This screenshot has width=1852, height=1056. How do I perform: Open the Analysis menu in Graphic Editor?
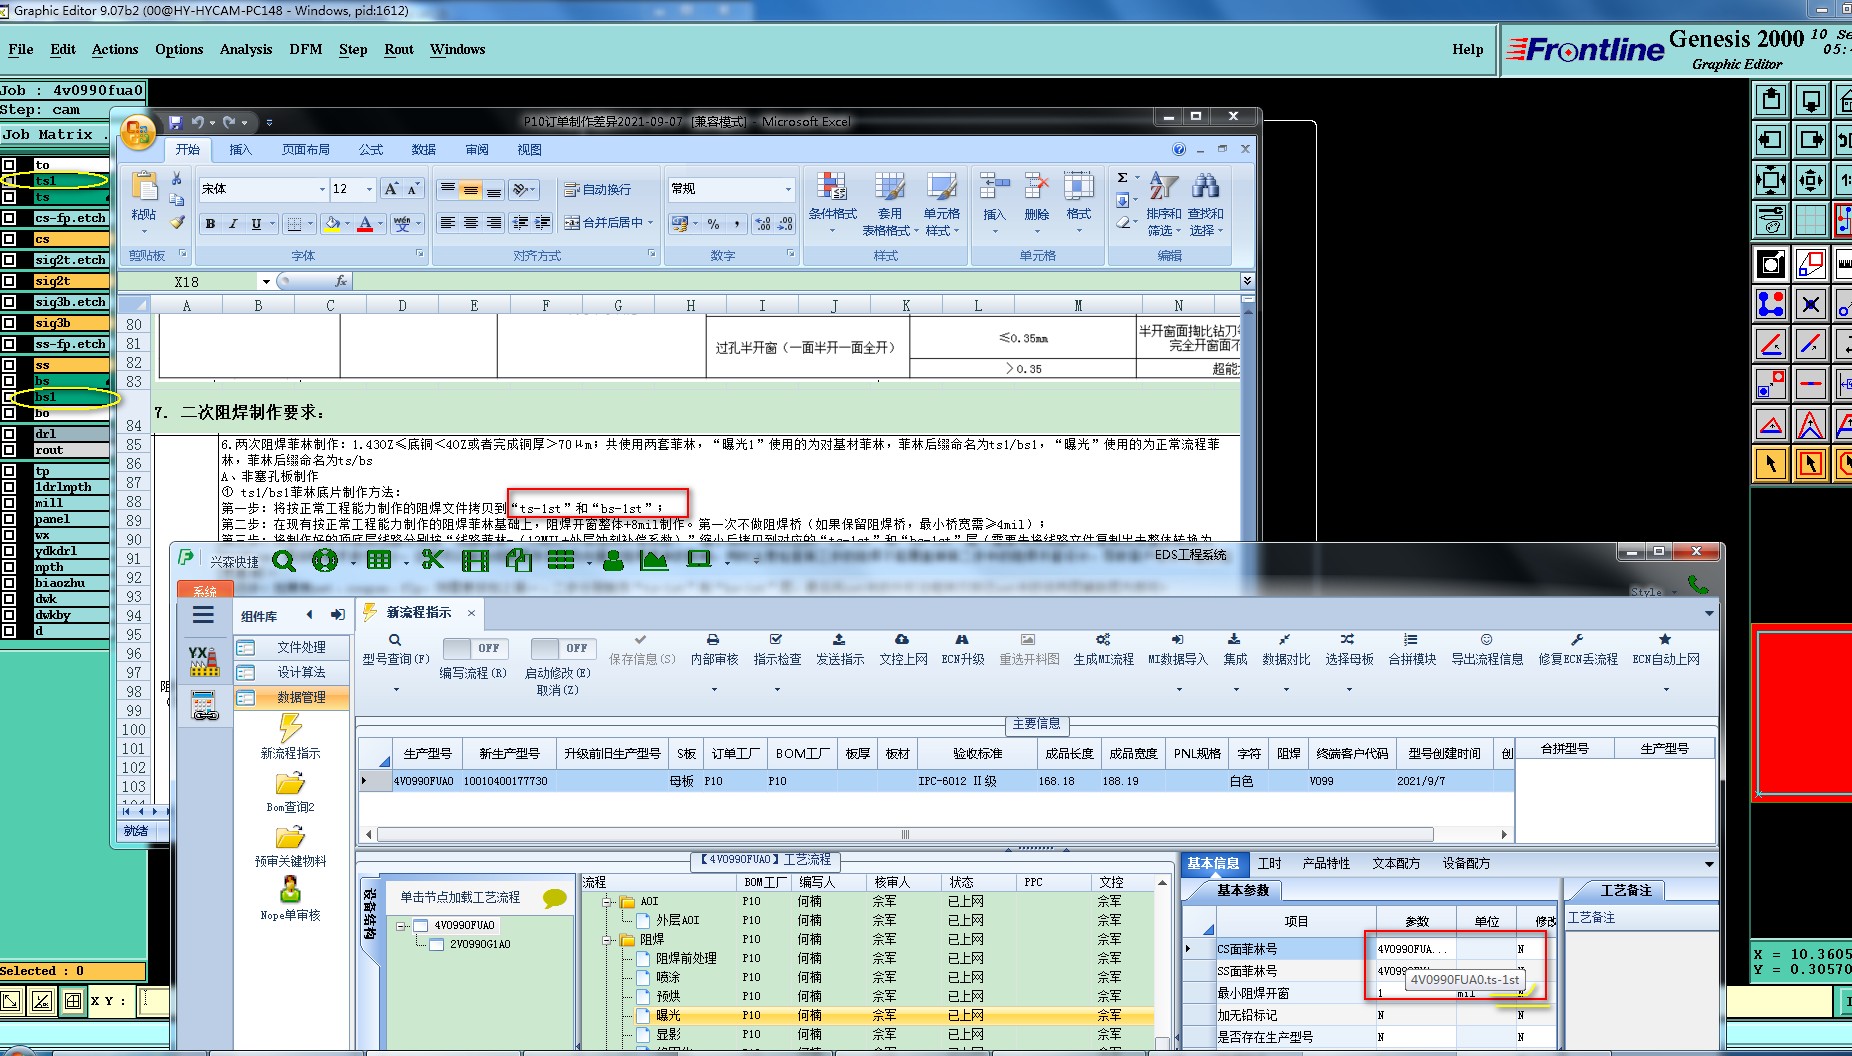[246, 49]
